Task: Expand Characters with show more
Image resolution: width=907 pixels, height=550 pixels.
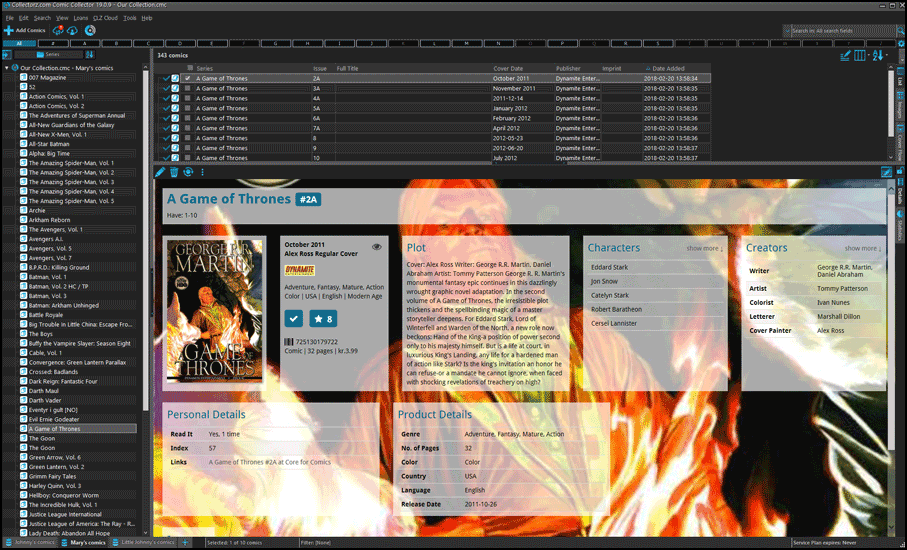Action: 705,248
